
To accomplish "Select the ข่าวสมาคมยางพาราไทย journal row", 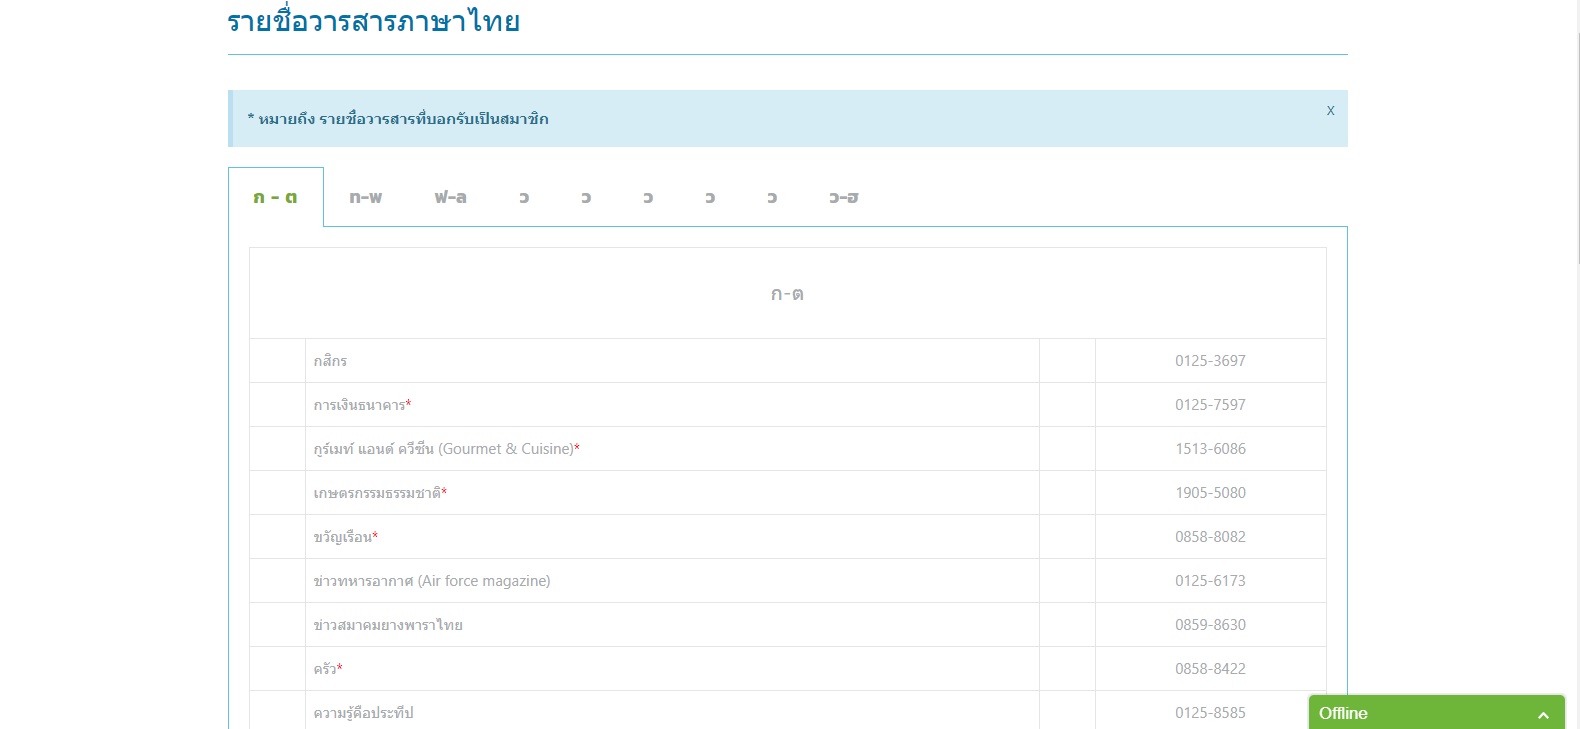I will coord(388,625).
